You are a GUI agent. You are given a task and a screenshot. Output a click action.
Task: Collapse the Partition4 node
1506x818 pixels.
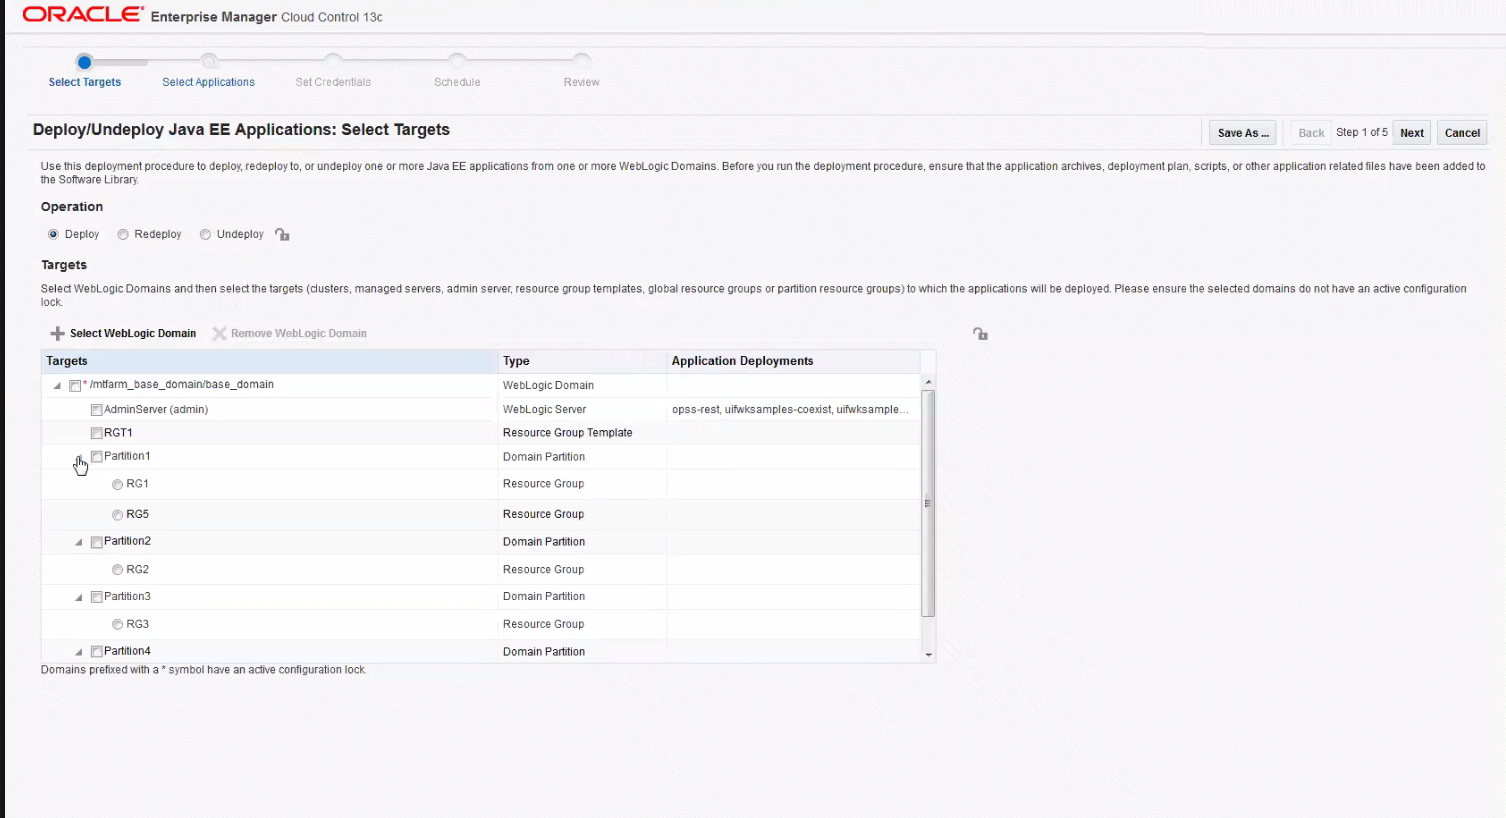(x=79, y=652)
